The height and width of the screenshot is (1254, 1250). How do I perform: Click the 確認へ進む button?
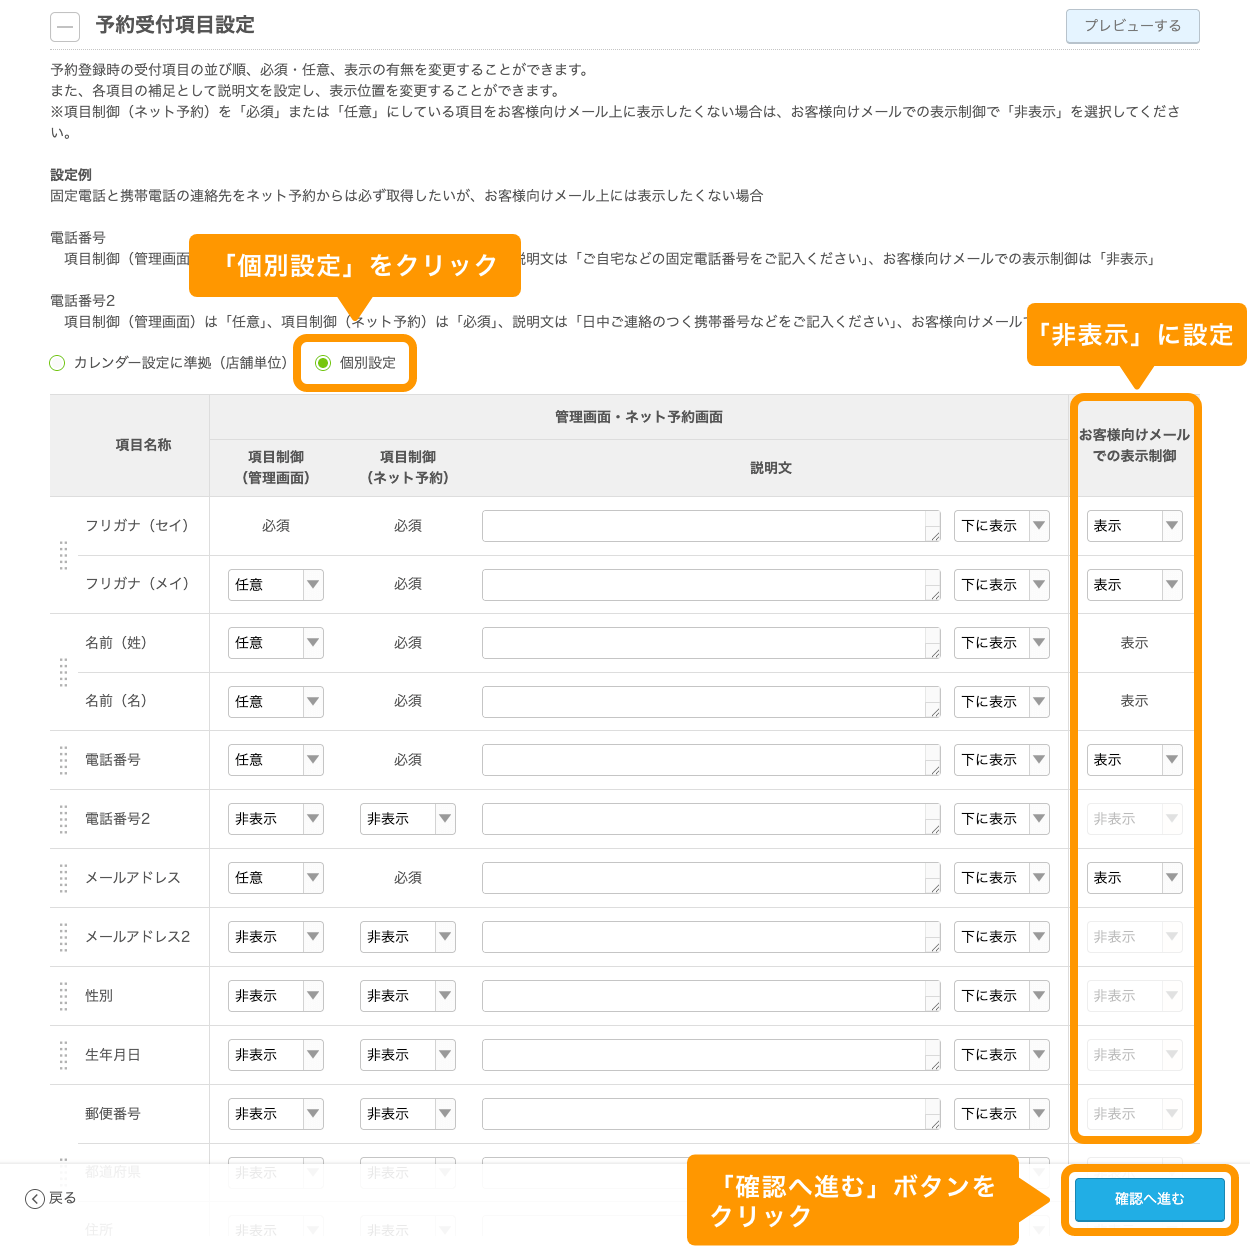(1149, 1199)
